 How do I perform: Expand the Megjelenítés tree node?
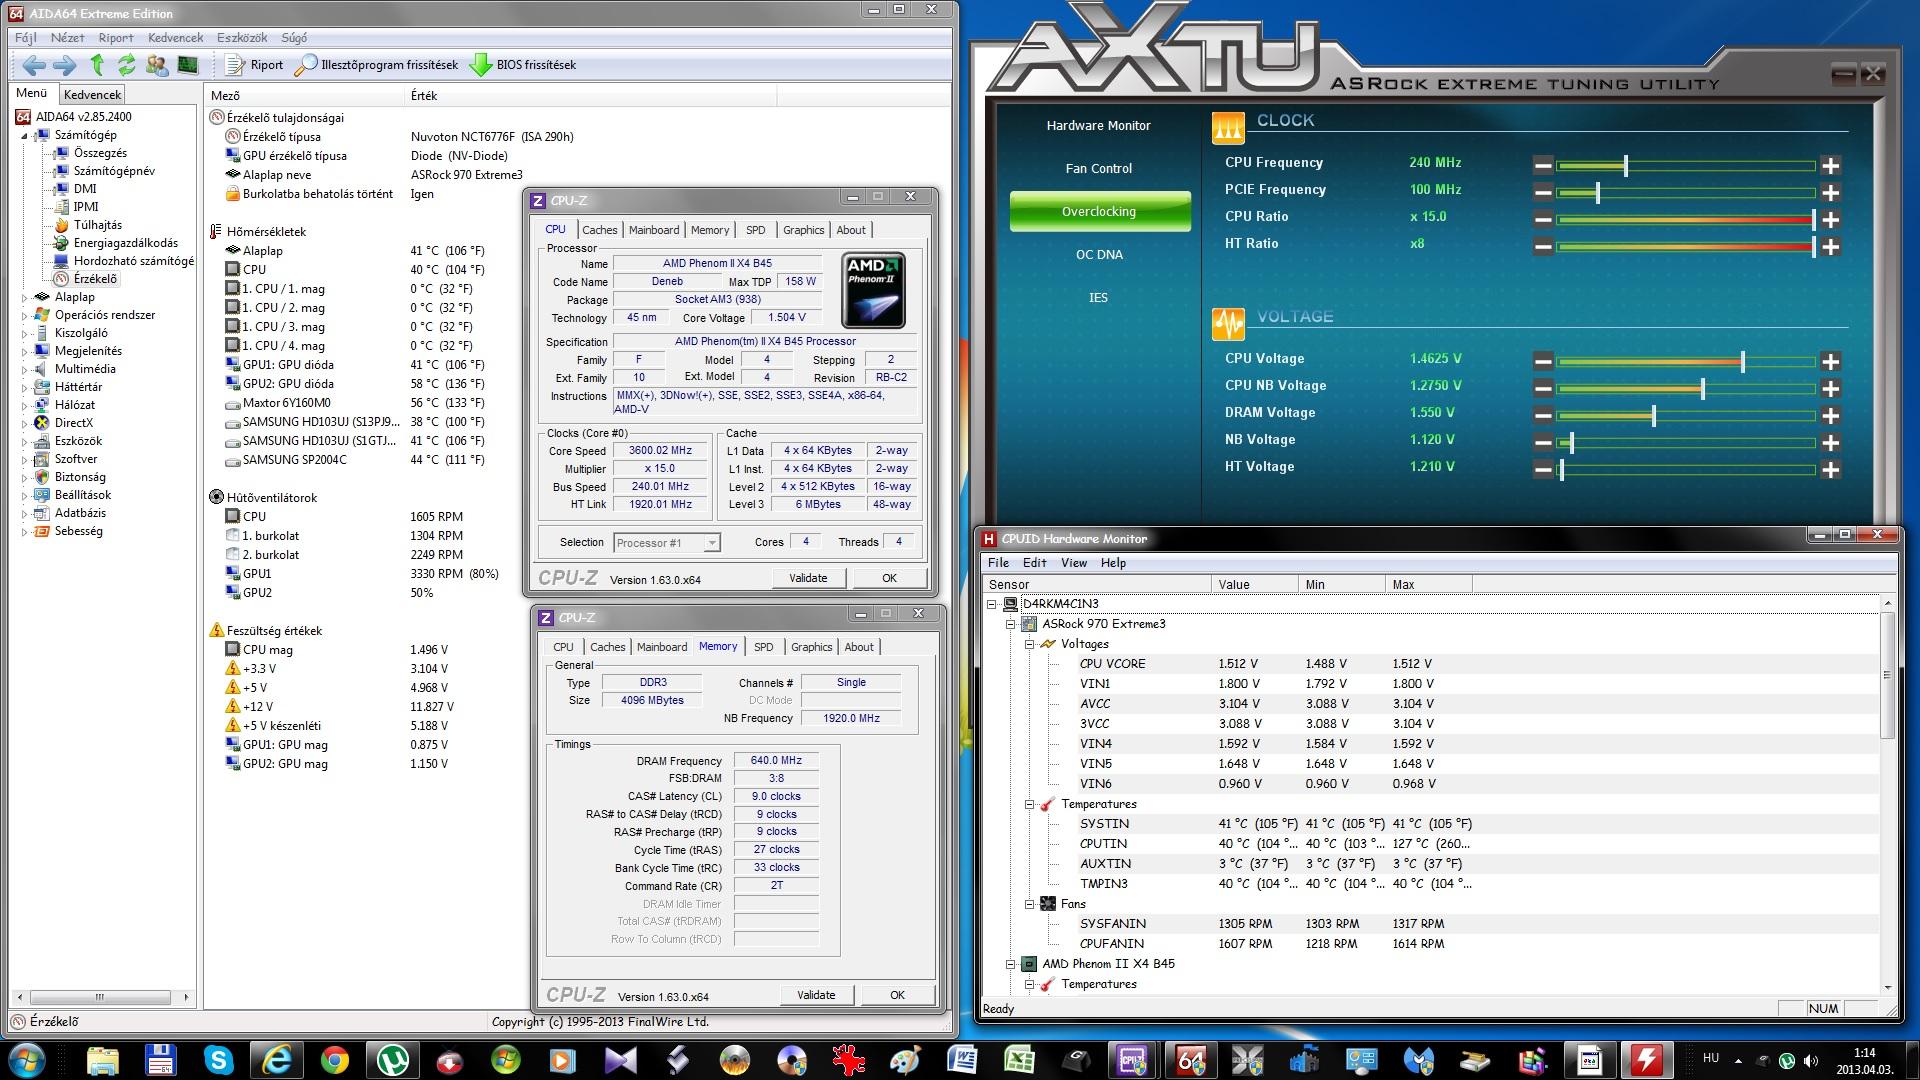point(24,351)
